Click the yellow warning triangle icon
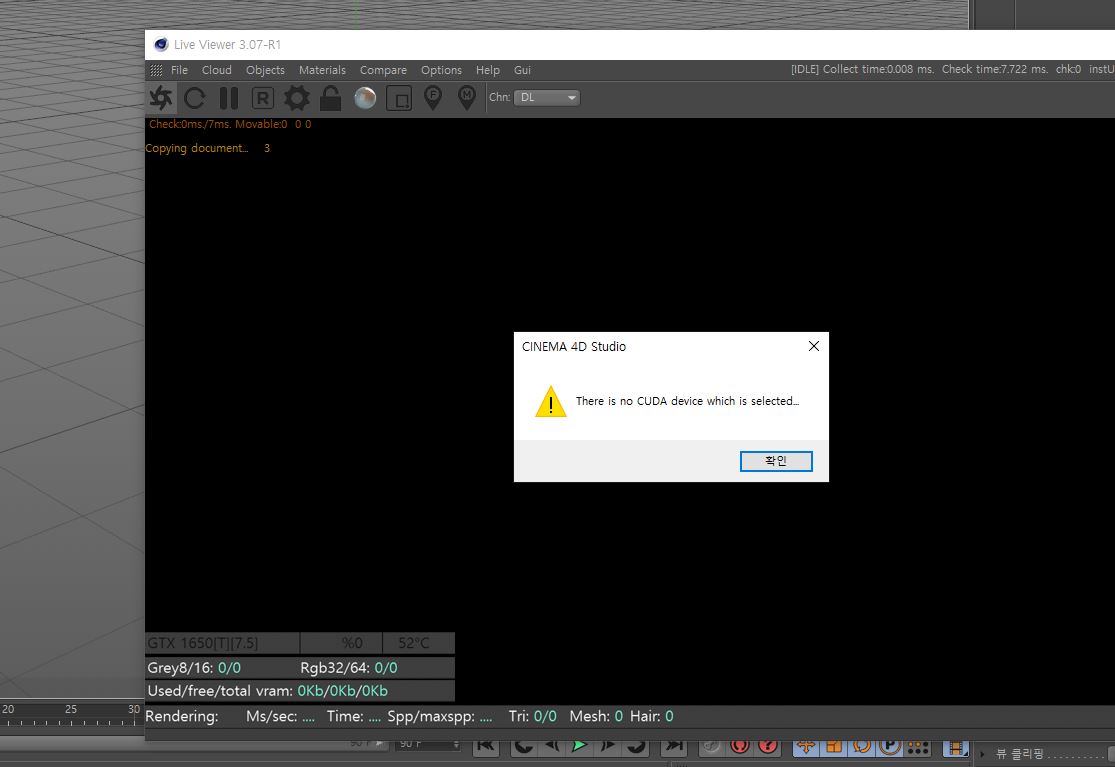Image resolution: width=1115 pixels, height=767 pixels. click(x=550, y=401)
